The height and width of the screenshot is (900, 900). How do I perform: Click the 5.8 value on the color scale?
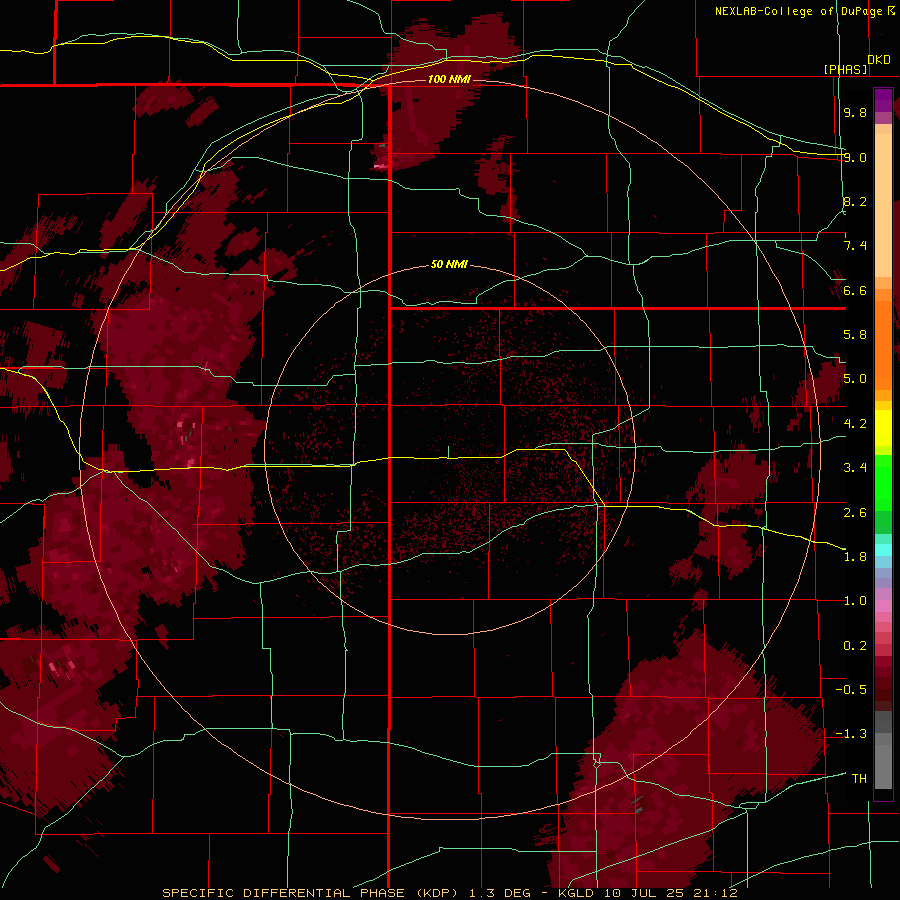(x=855, y=335)
